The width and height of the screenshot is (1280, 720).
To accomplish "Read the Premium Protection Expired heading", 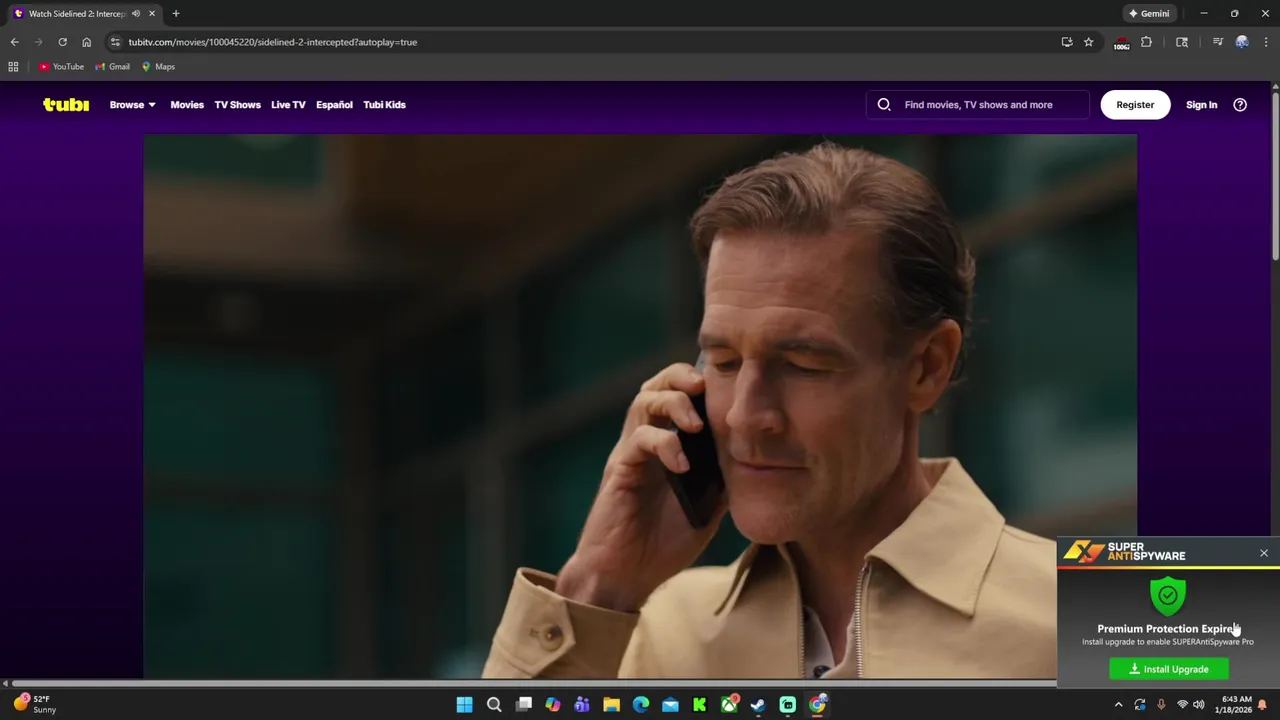I will coord(1168,629).
